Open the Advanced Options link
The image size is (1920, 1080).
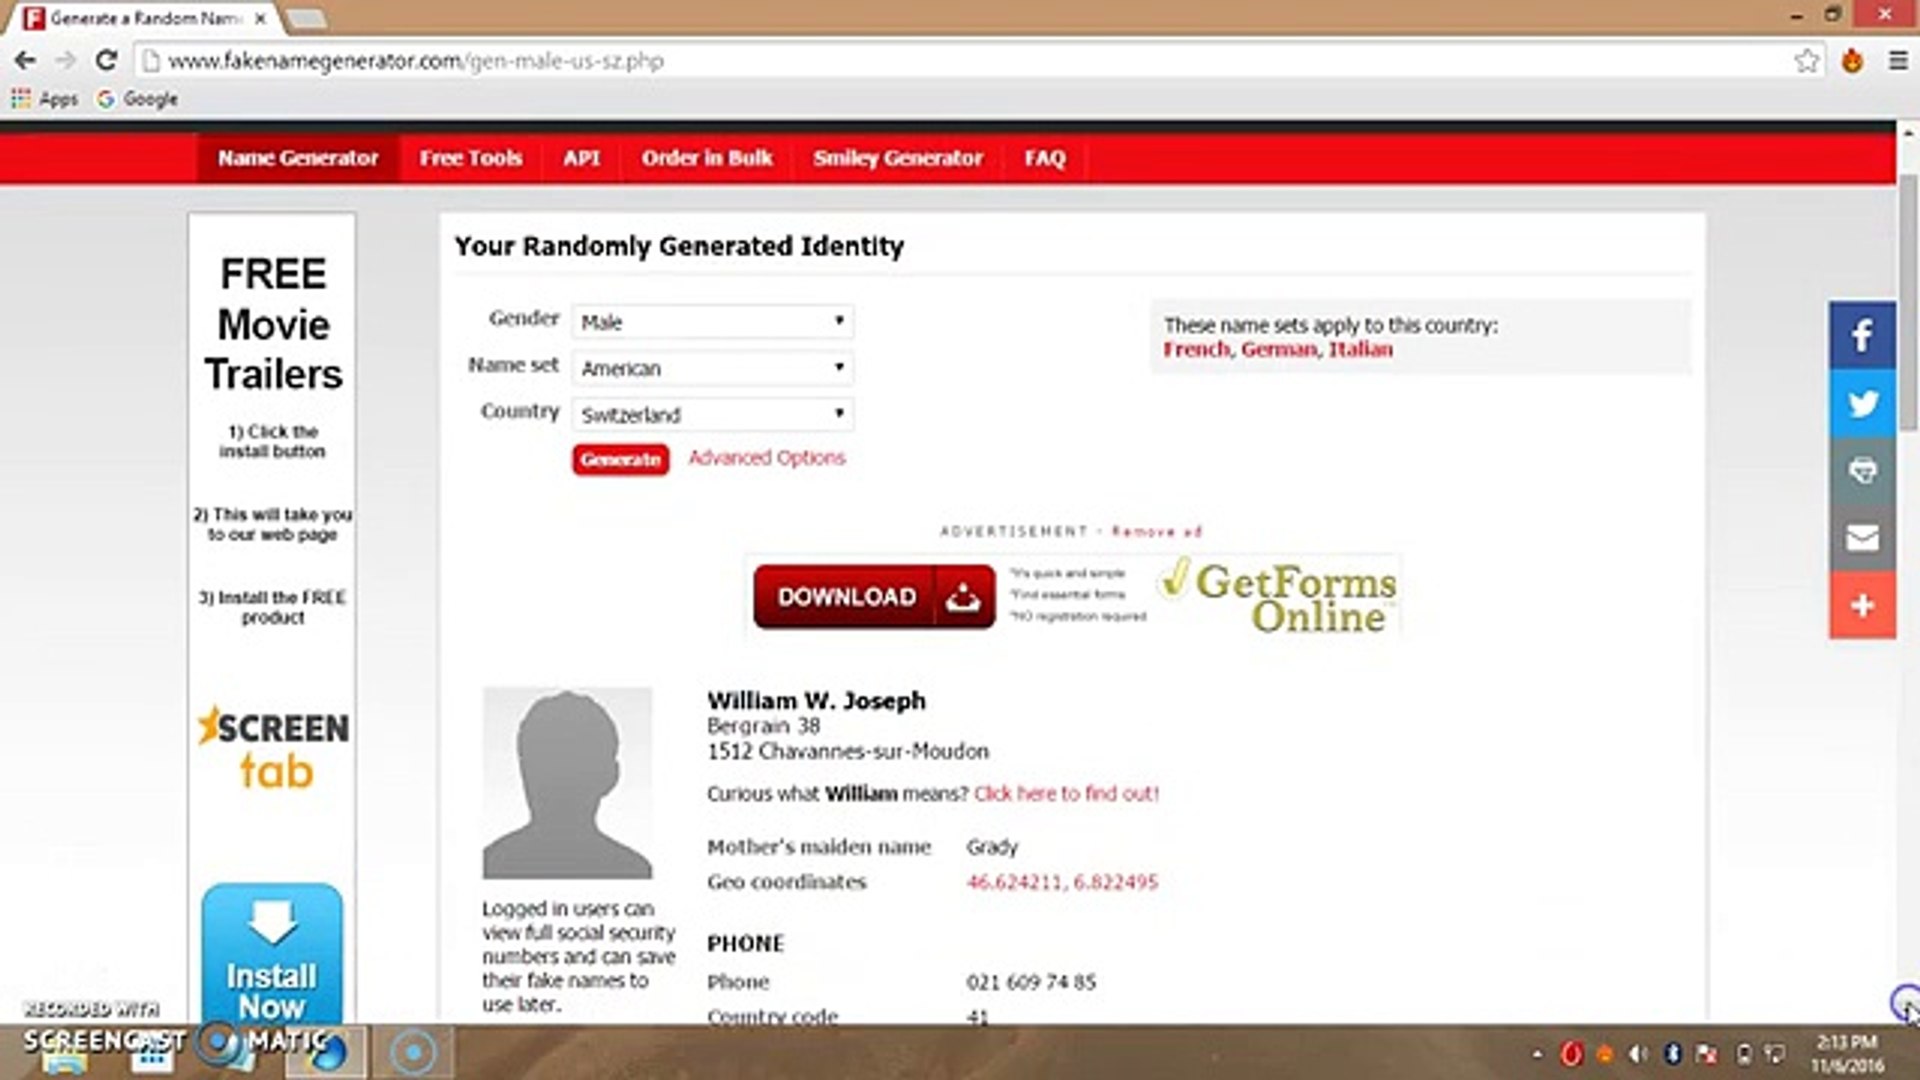[x=766, y=458]
